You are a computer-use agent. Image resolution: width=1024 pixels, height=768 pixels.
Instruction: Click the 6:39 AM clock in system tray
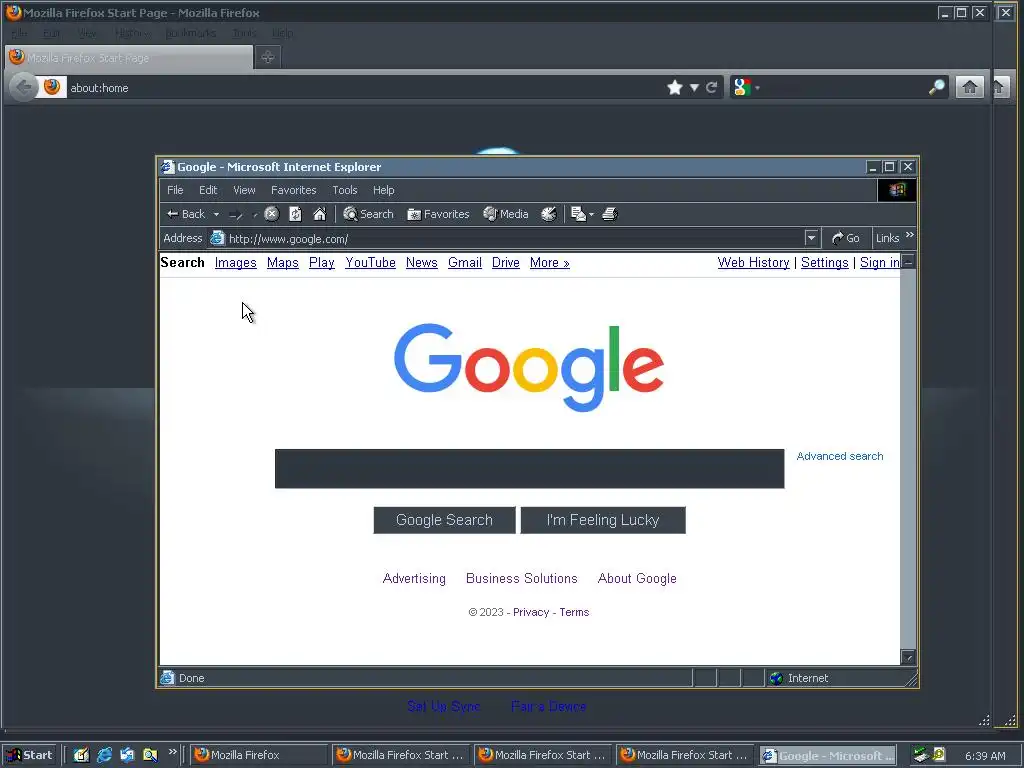point(985,756)
